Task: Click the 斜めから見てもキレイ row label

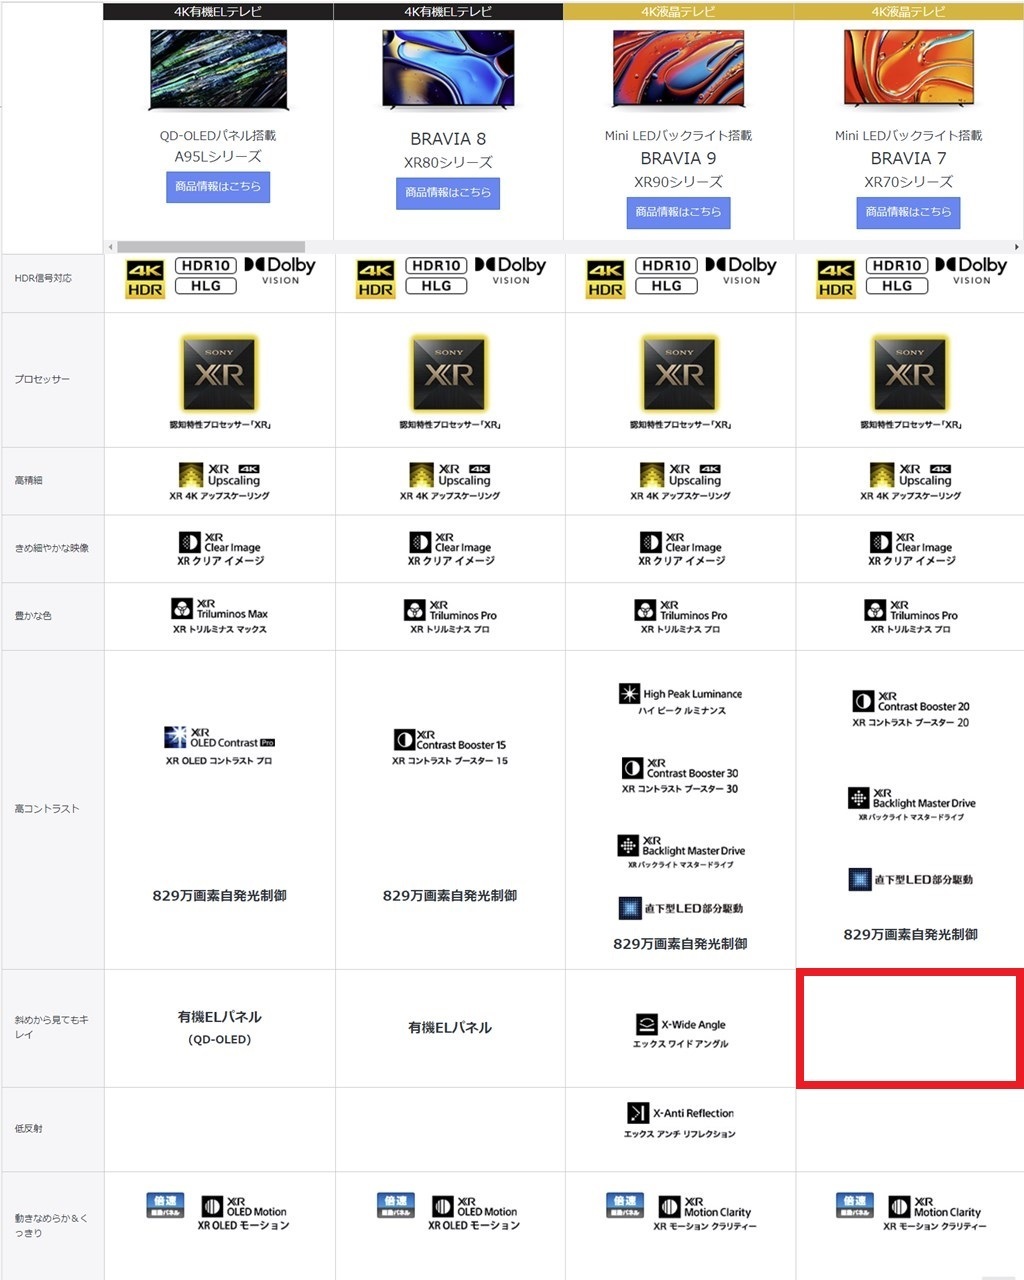Action: [x=52, y=1027]
